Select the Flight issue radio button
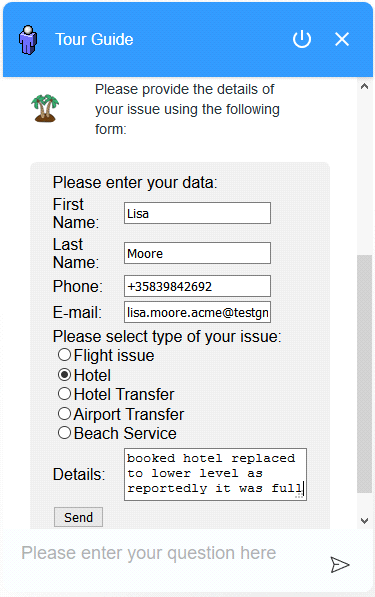The height and width of the screenshot is (597, 375). click(64, 355)
